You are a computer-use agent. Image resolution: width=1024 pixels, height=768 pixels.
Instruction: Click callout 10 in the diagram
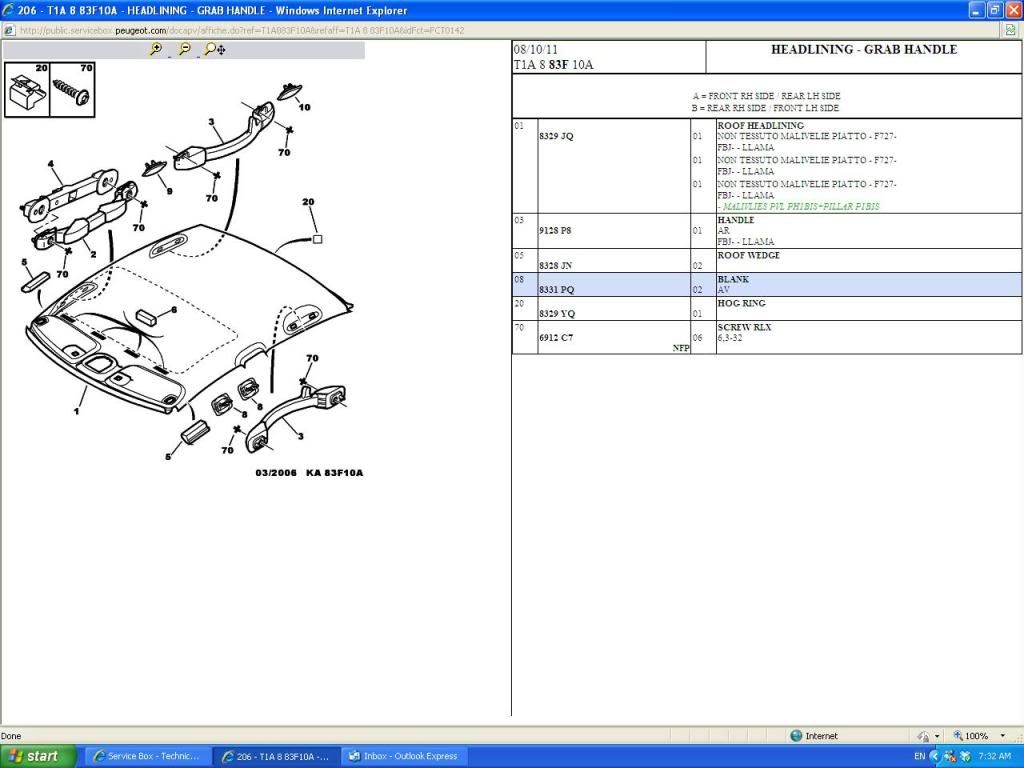coord(304,107)
